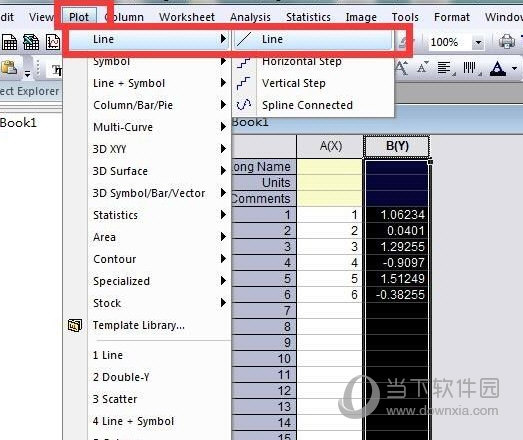The height and width of the screenshot is (440, 523).
Task: Click the Long Name row label
Action: [x=264, y=166]
